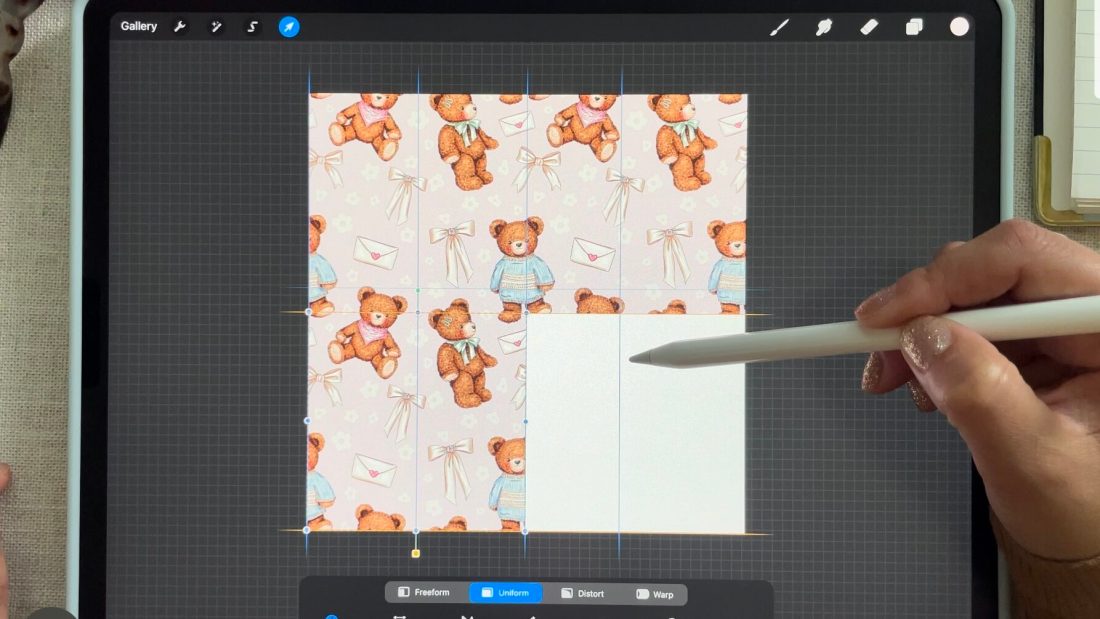Tap the bottom-edge middle transform handle
This screenshot has height=619, width=1100.
[416, 531]
